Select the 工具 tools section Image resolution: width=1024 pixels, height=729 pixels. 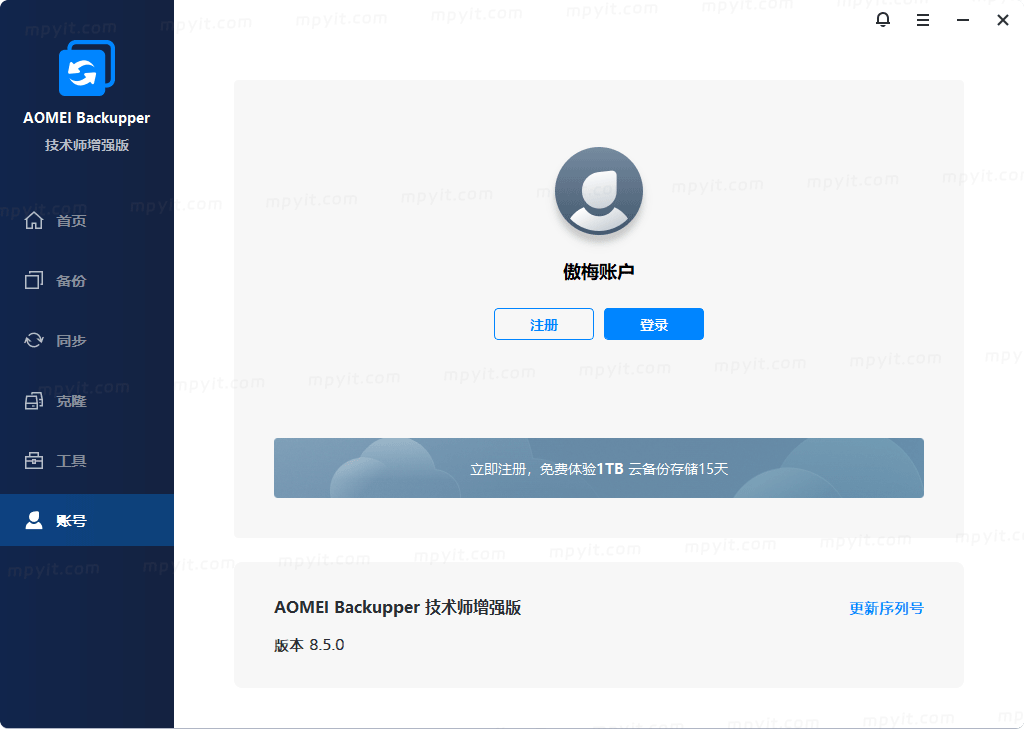tap(87, 461)
